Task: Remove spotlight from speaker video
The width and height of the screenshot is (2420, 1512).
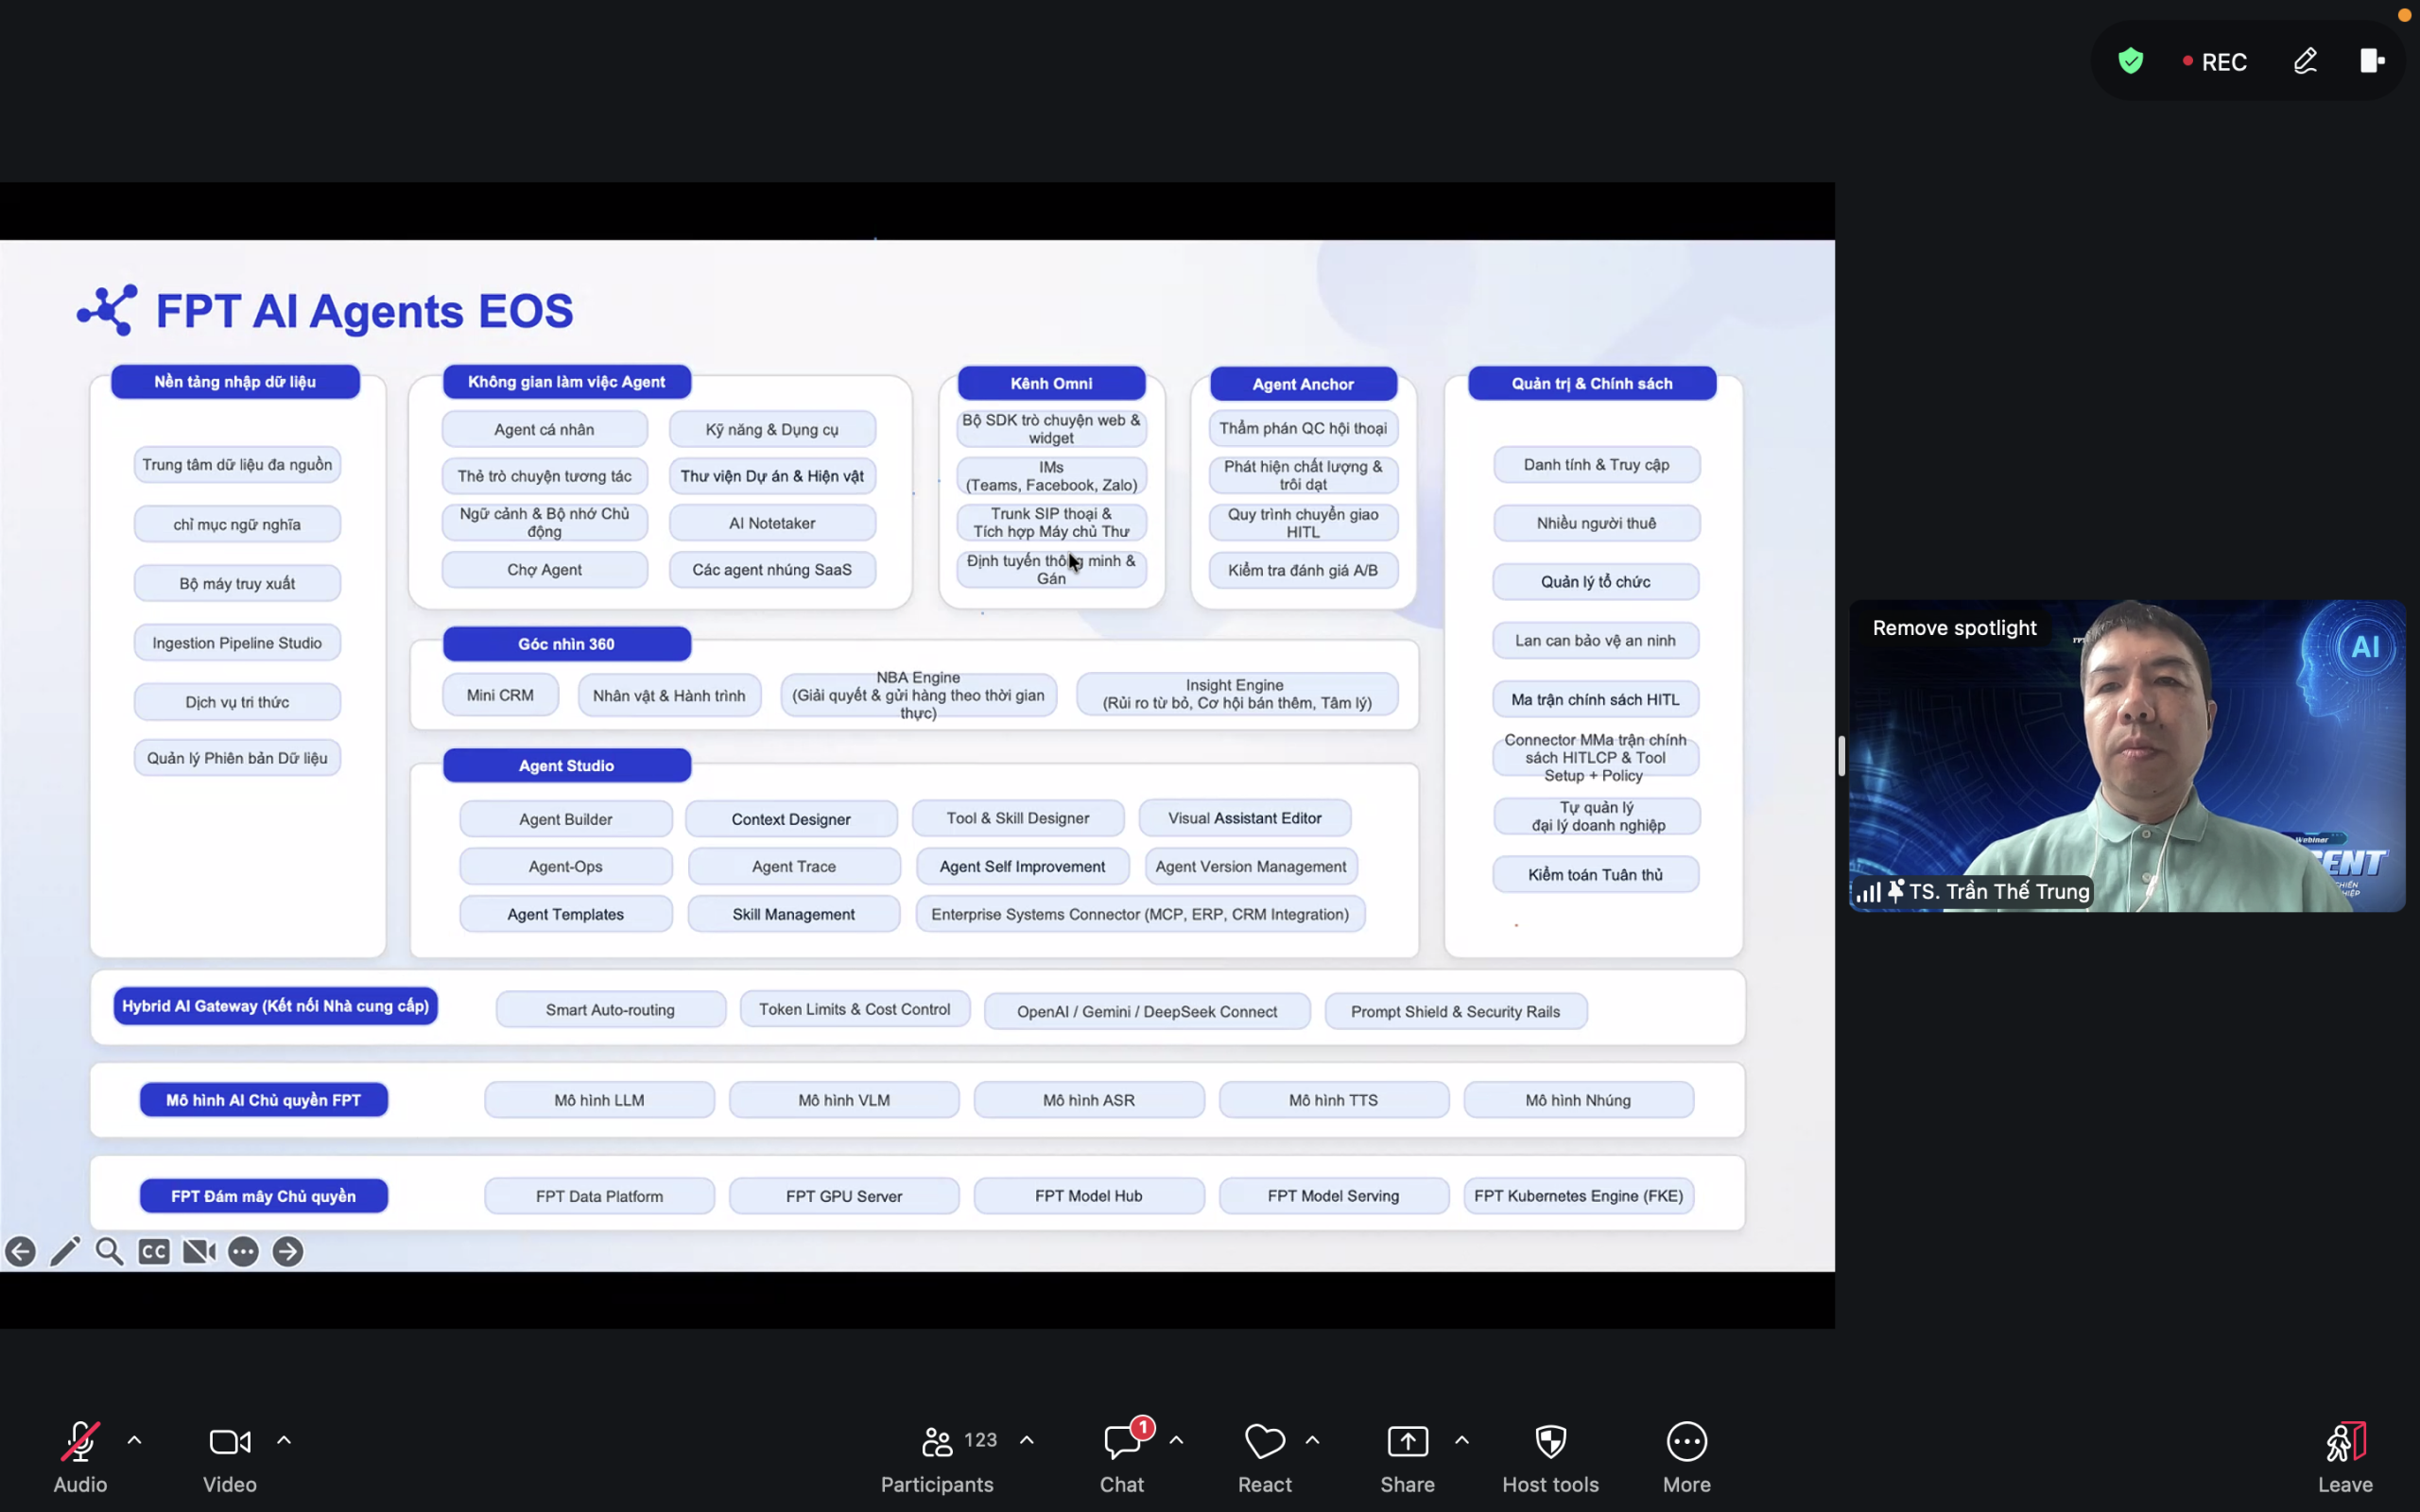Action: coord(1954,628)
